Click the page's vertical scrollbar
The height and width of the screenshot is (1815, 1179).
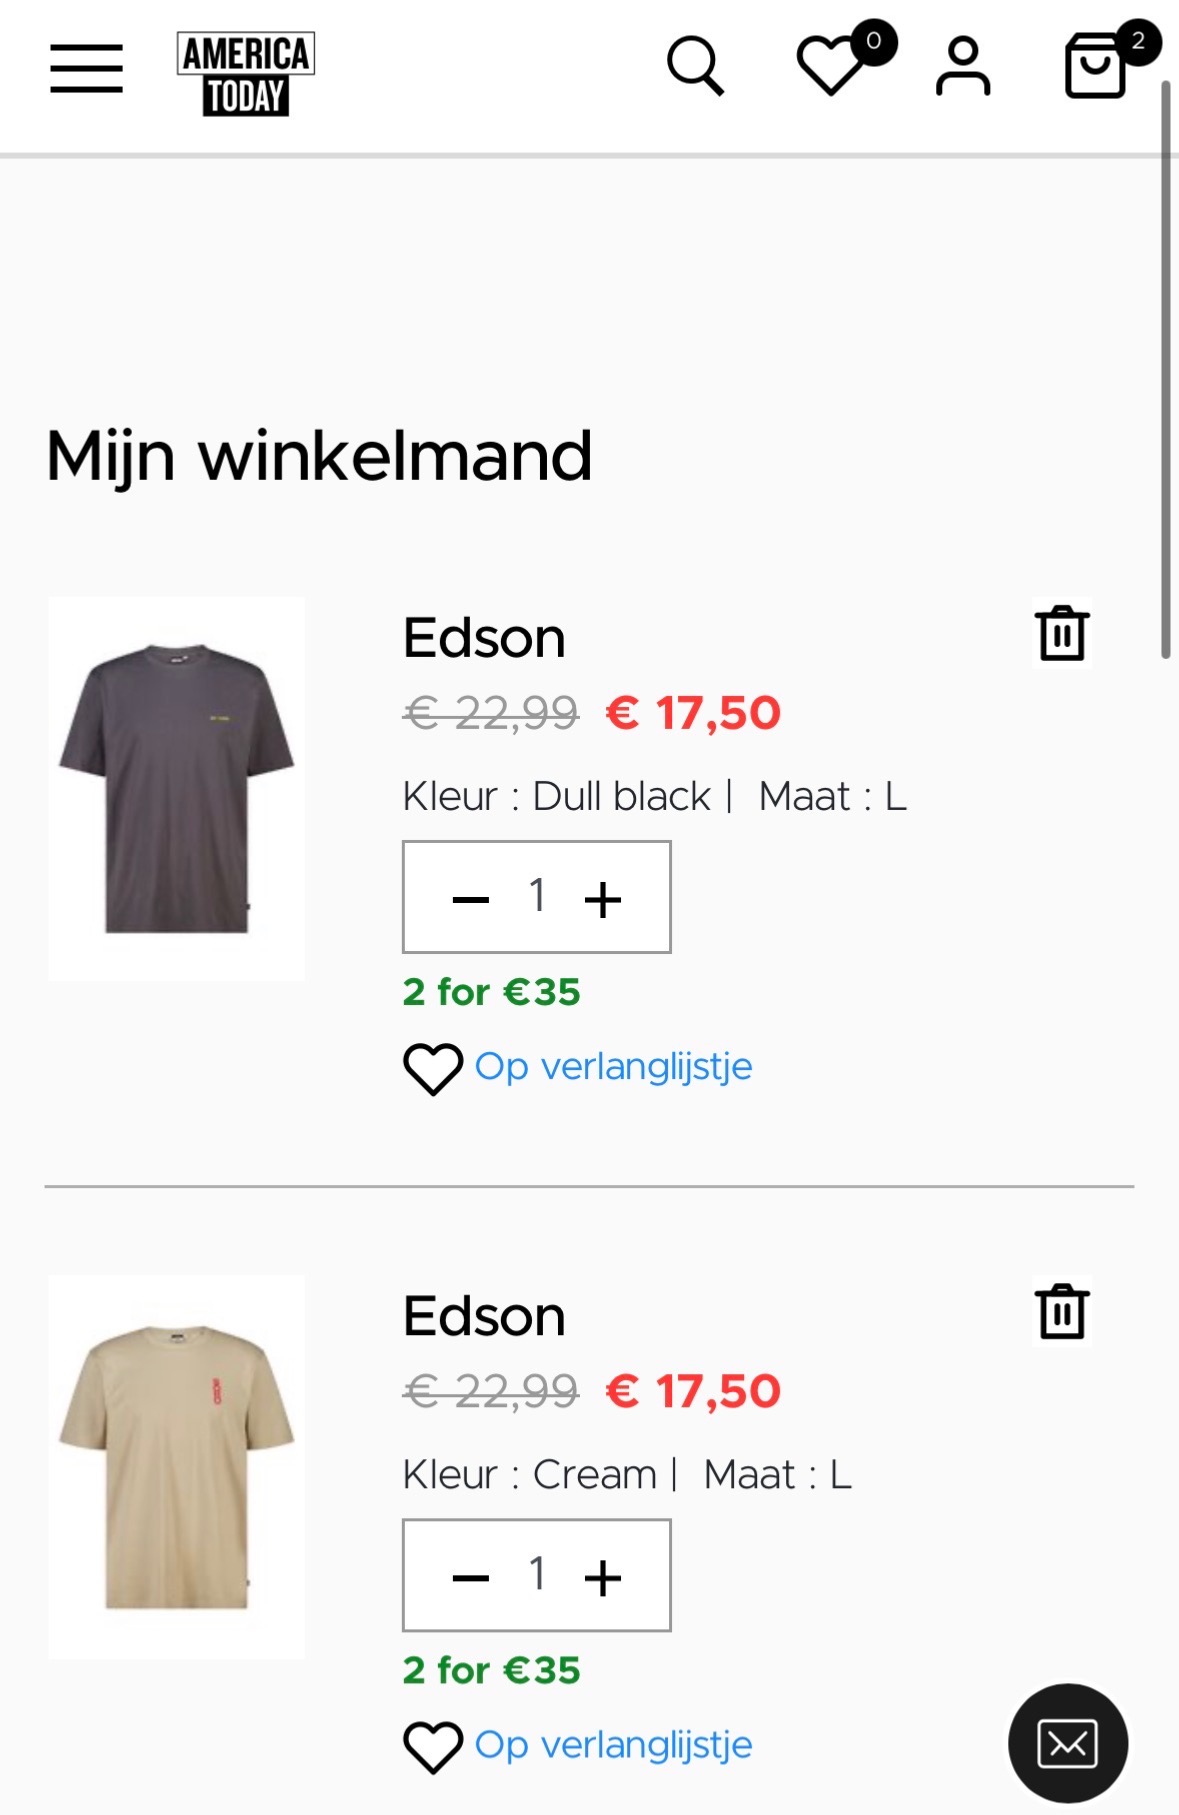(1165, 370)
